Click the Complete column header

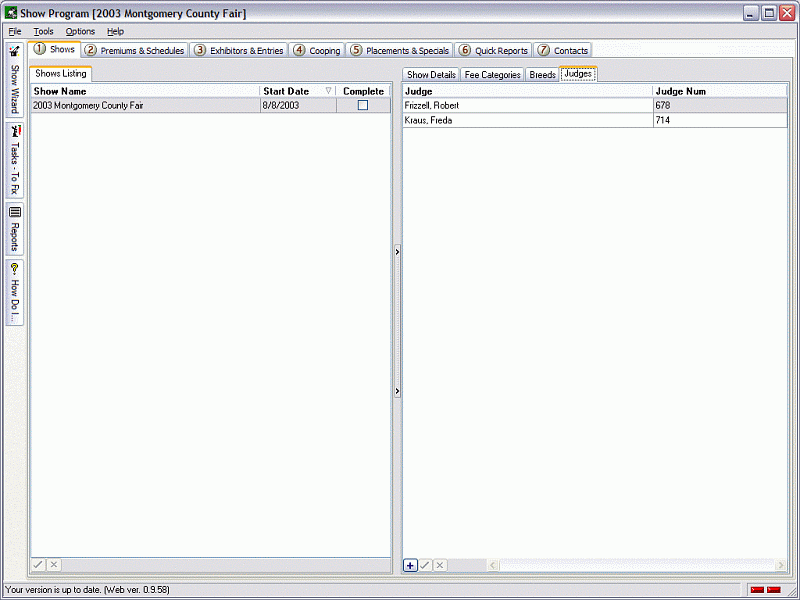pyautogui.click(x=363, y=91)
